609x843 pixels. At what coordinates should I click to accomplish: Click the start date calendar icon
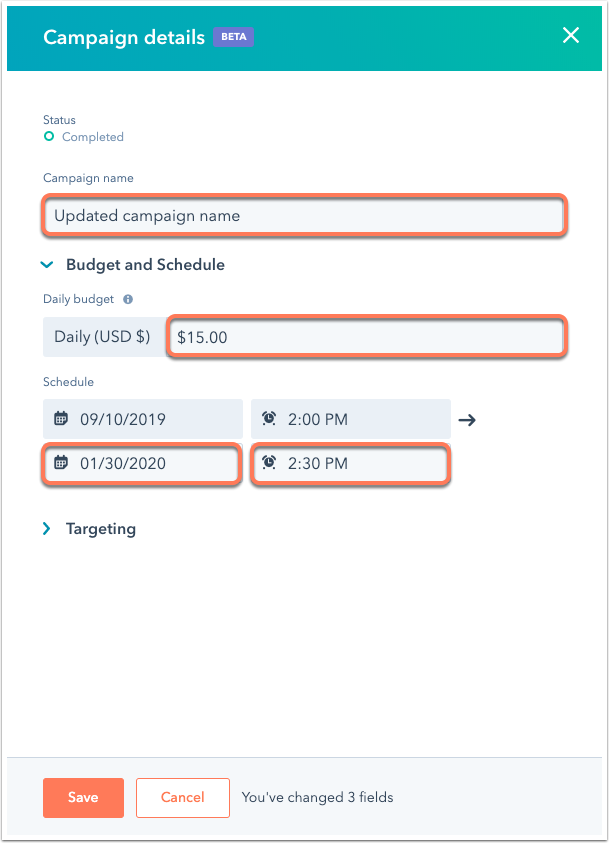coord(61,418)
